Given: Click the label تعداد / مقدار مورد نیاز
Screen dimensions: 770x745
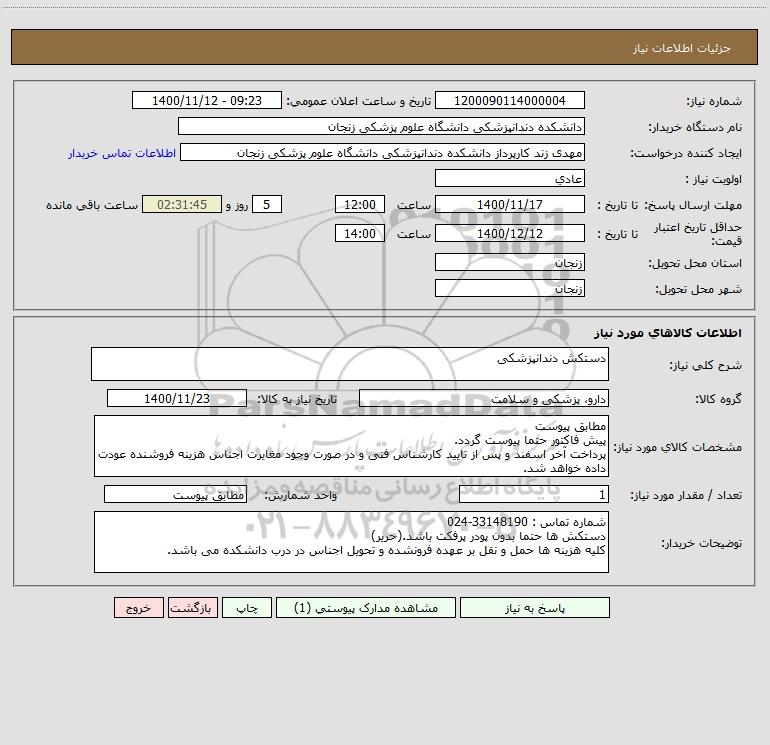Looking at the screenshot, I should pos(686,495).
